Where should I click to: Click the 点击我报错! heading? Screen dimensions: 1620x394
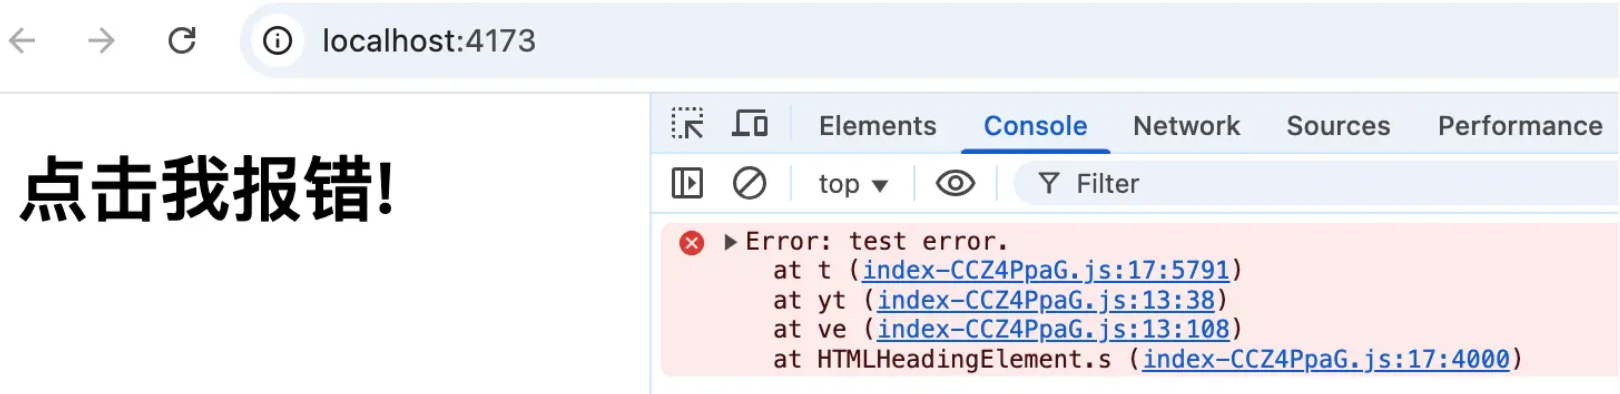point(207,188)
